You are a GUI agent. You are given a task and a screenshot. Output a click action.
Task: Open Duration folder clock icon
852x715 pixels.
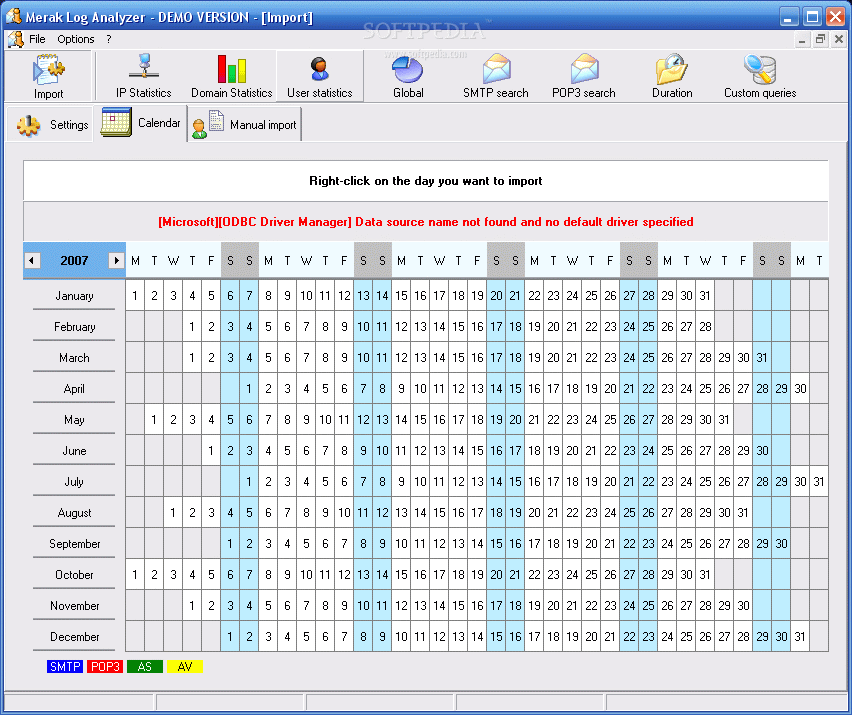click(672, 68)
